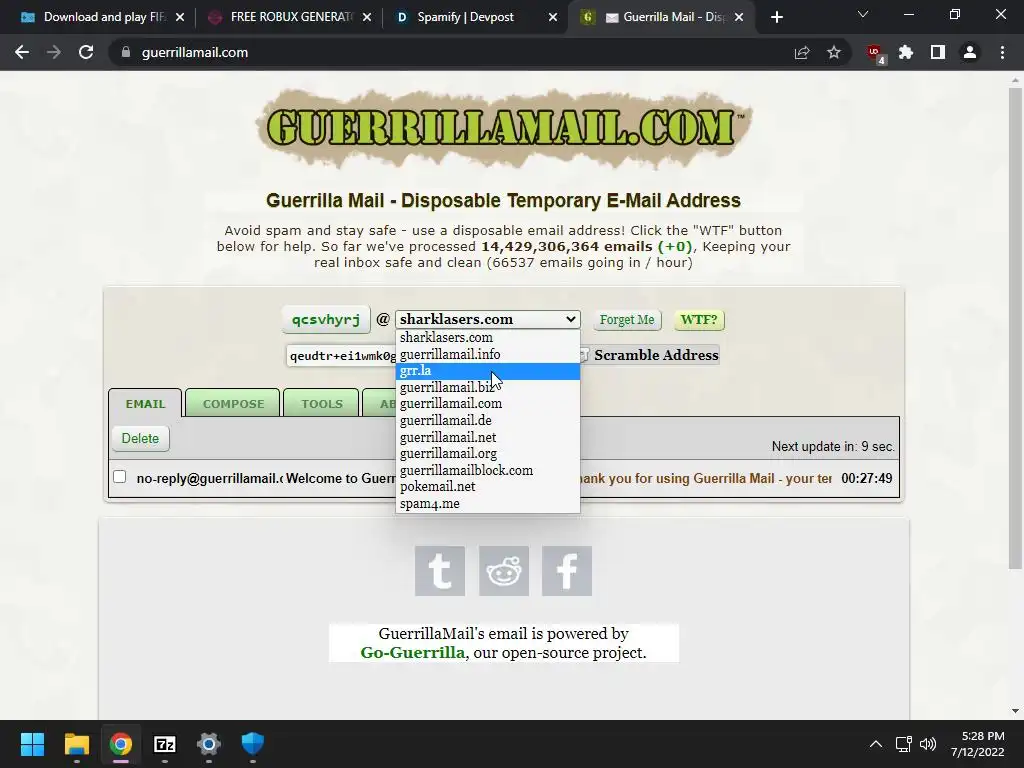Show hidden system tray icons
This screenshot has height=768, width=1024.
876,744
